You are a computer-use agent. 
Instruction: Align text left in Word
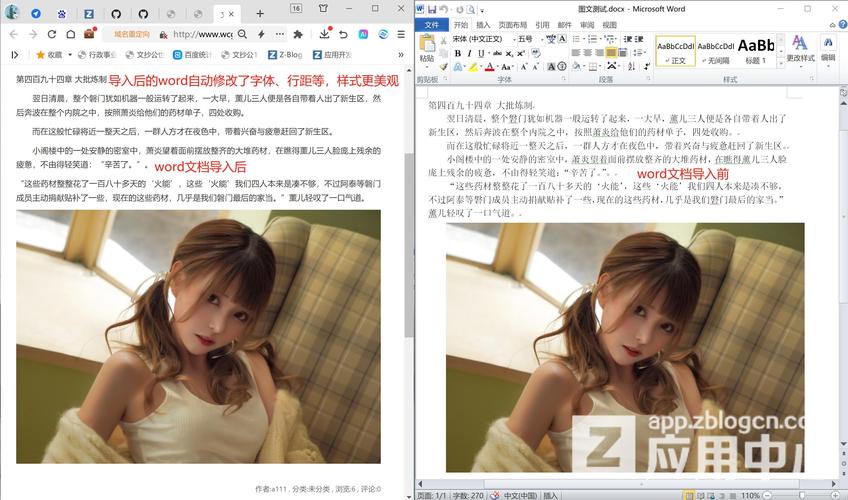tap(576, 53)
